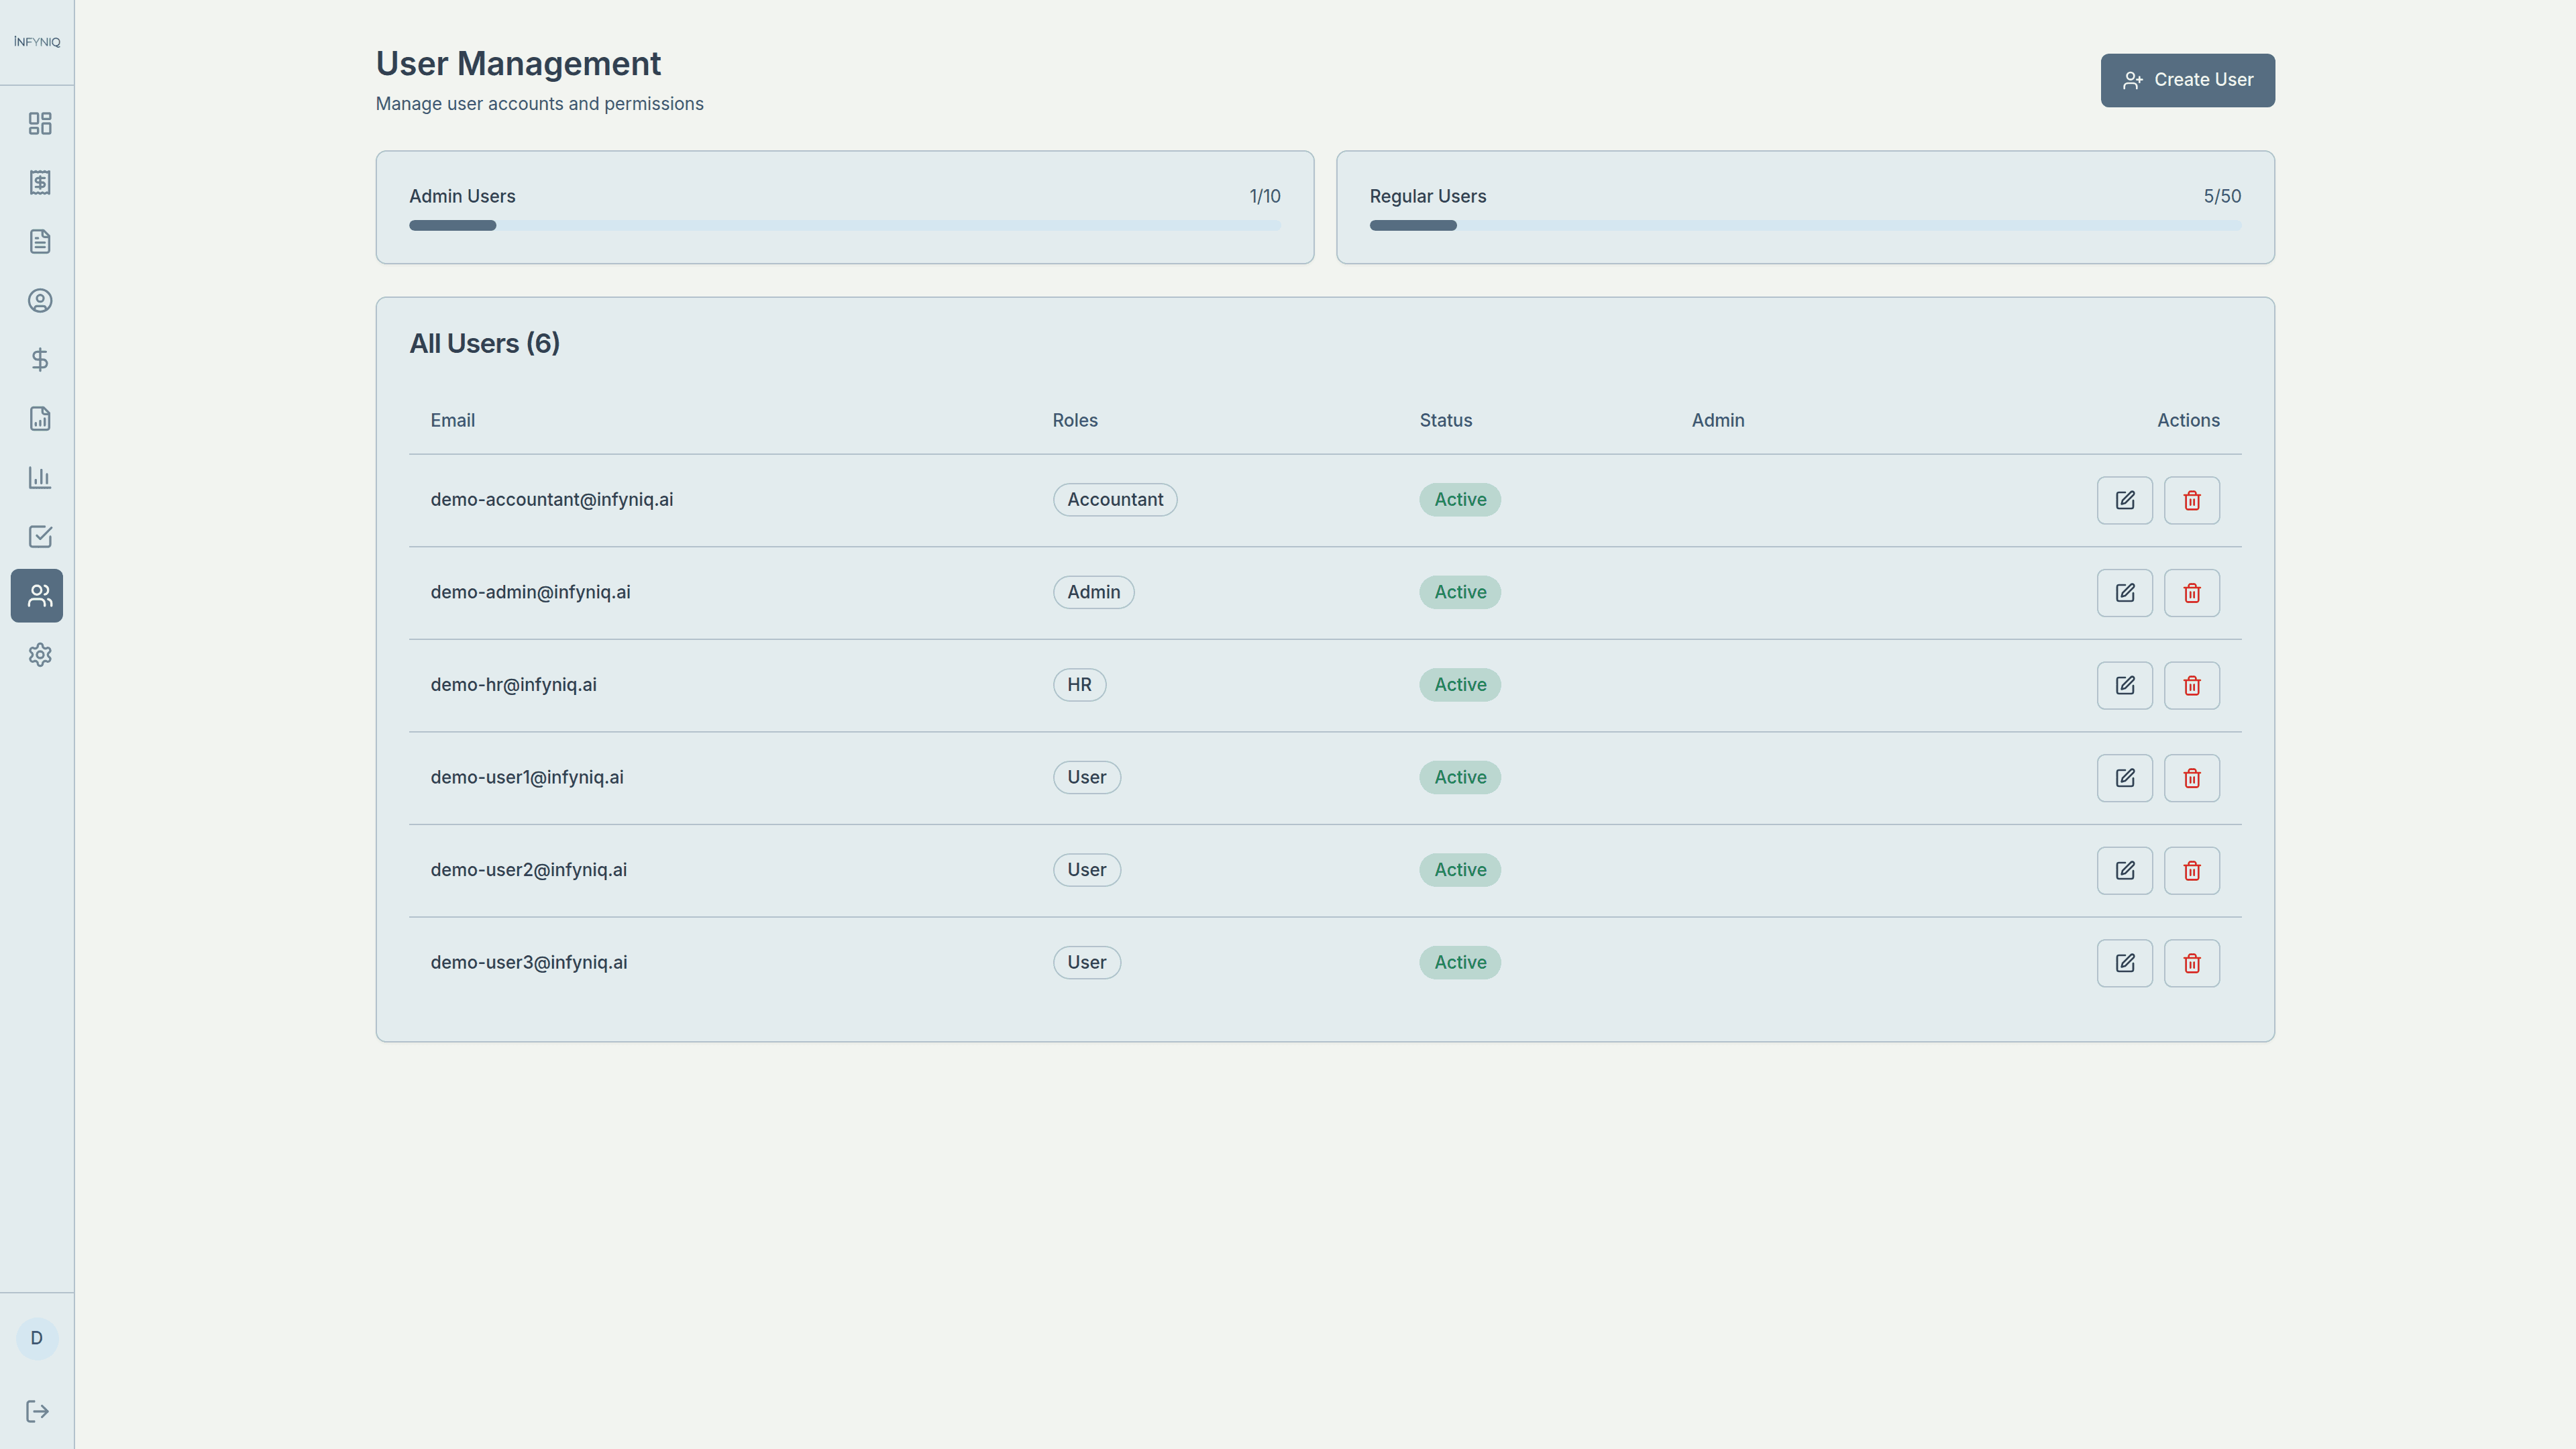Select the highlighted User Management icon

point(37,596)
